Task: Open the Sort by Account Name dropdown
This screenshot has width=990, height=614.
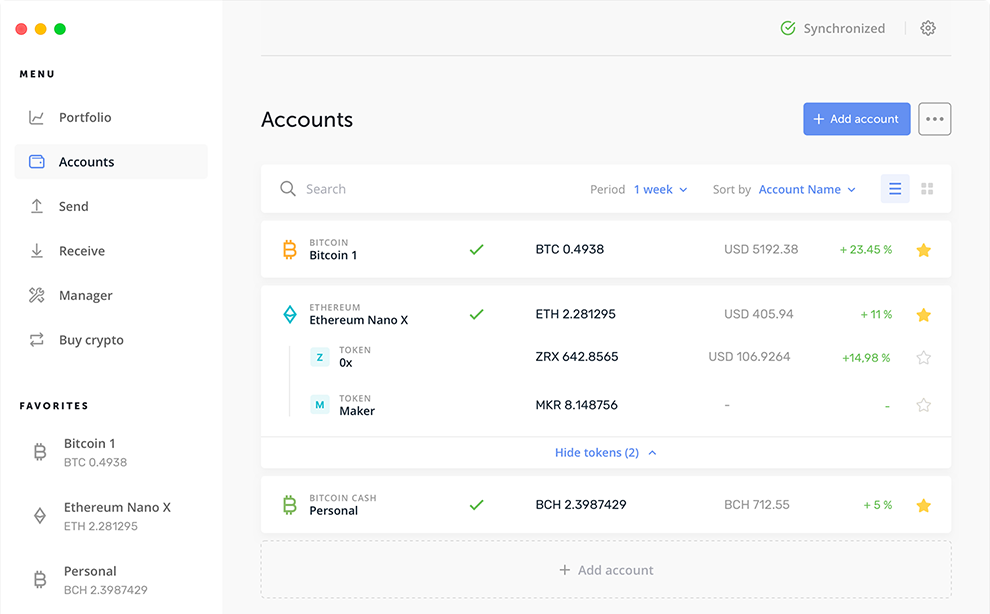Action: click(x=807, y=190)
